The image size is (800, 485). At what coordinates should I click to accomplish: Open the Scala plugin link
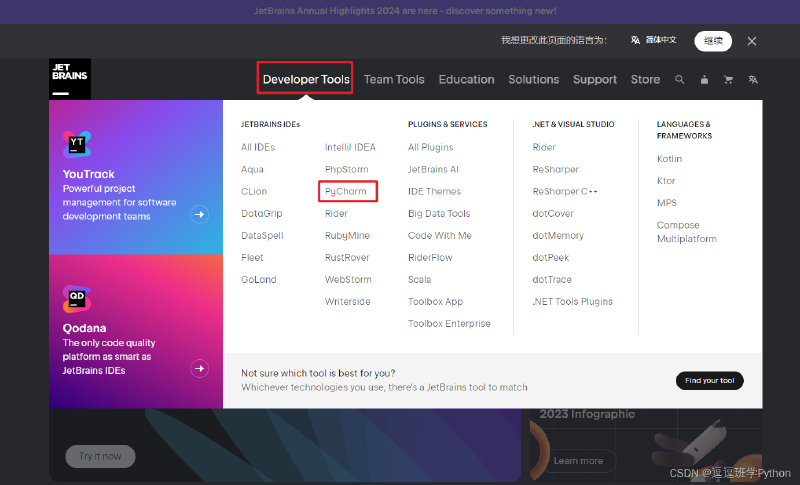[x=419, y=279]
